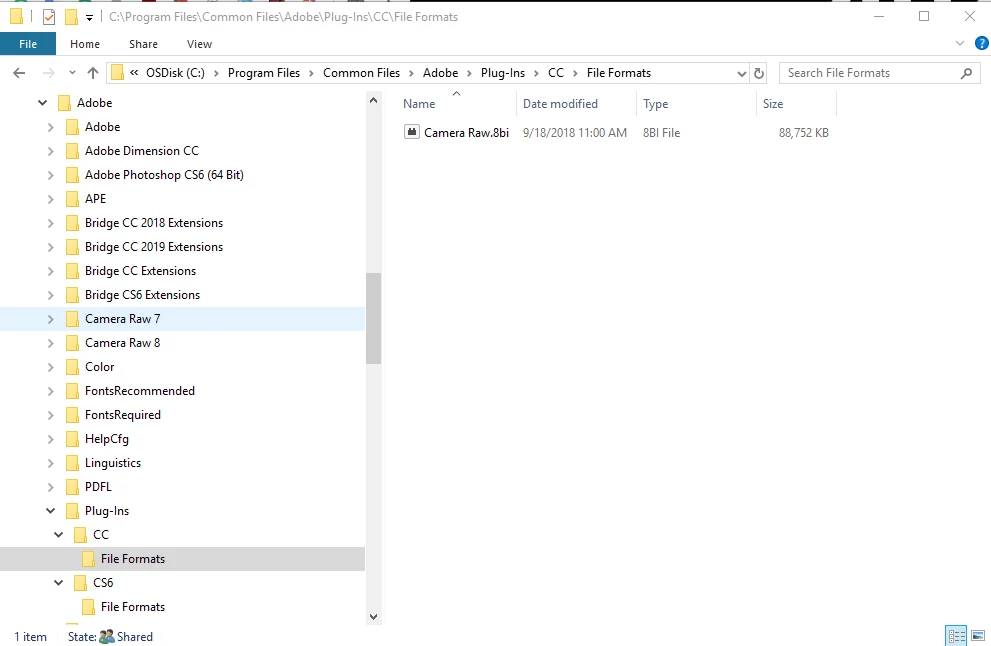
Task: Switch to the Home ribbon tab
Action: (x=85, y=44)
